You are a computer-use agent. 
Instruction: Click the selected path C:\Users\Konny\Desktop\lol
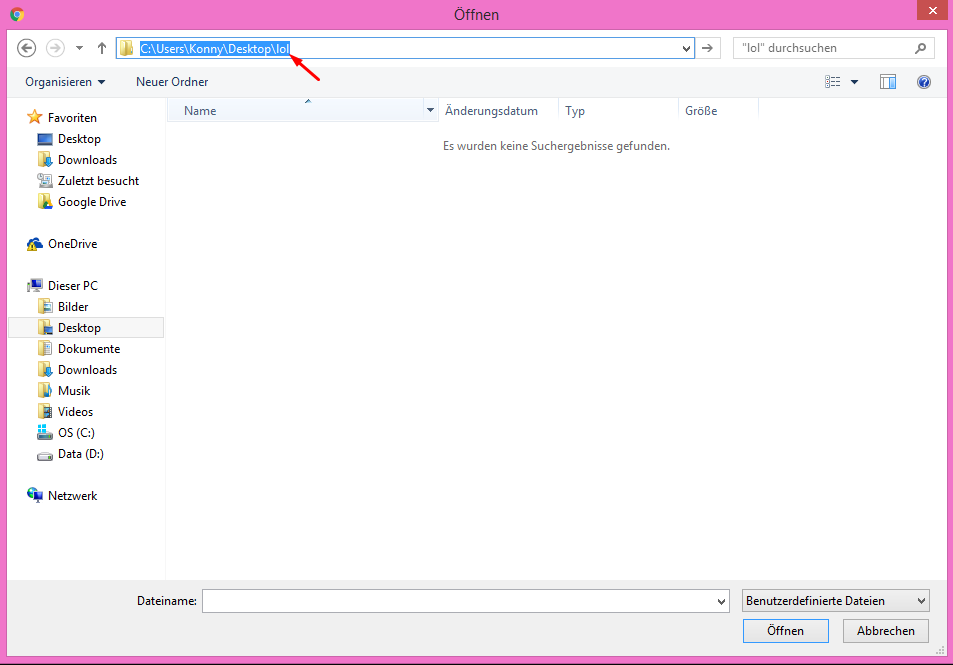pyautogui.click(x=215, y=49)
